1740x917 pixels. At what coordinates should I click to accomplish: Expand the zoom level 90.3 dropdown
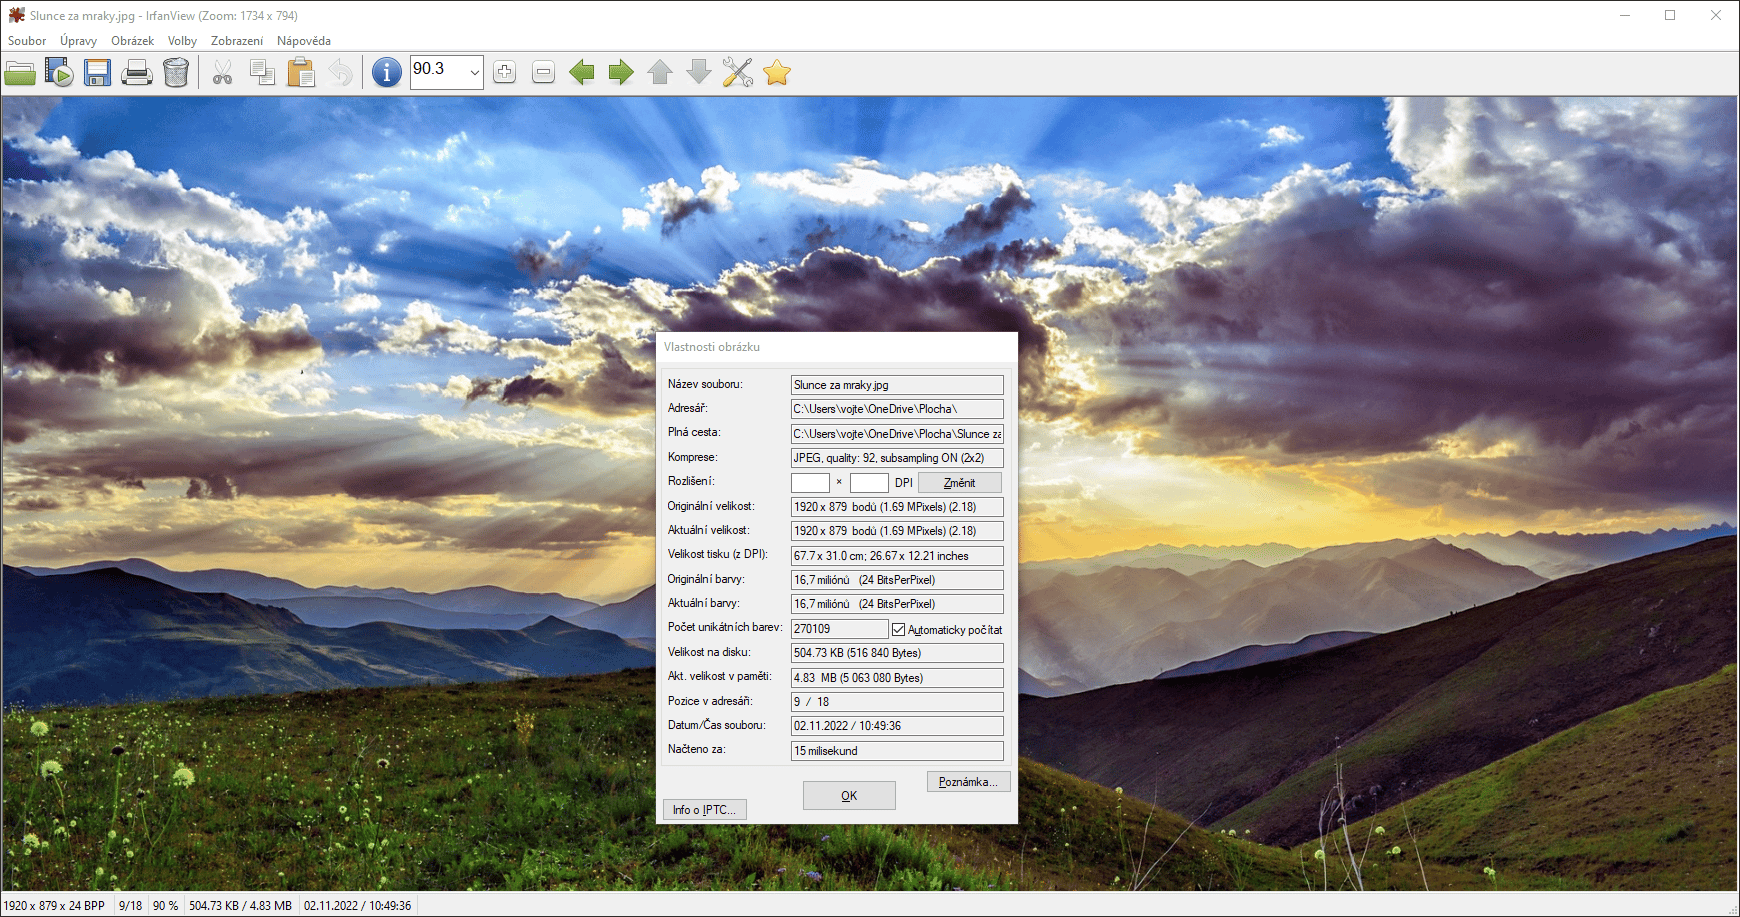(474, 73)
